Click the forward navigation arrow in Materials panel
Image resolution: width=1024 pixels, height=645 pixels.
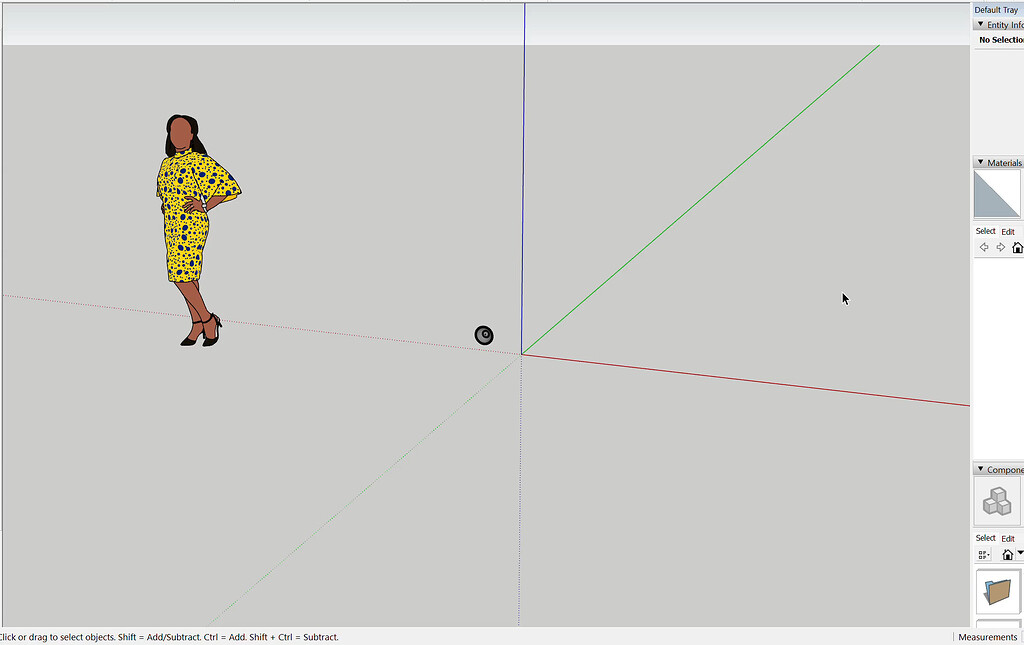(999, 247)
